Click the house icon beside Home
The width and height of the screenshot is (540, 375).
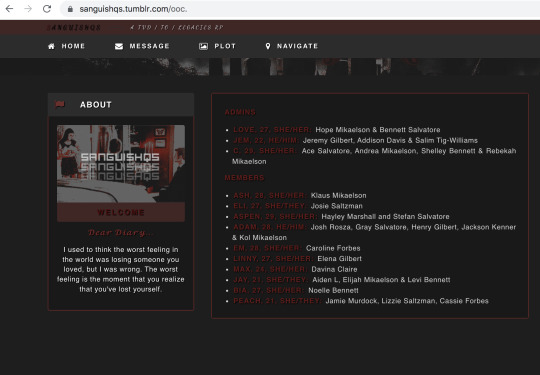pyautogui.click(x=51, y=46)
